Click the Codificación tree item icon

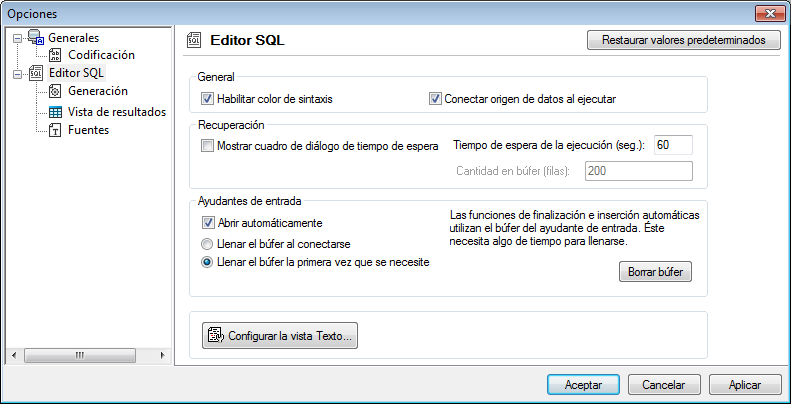[x=56, y=55]
